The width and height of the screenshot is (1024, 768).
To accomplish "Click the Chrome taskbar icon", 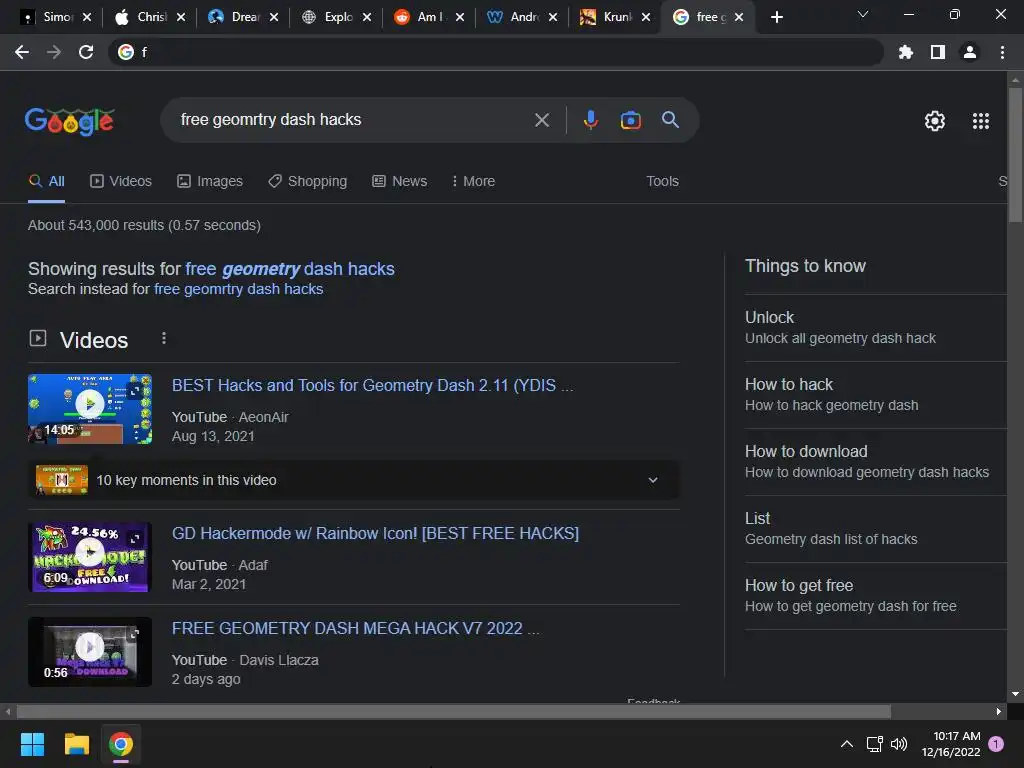I will pos(121,744).
